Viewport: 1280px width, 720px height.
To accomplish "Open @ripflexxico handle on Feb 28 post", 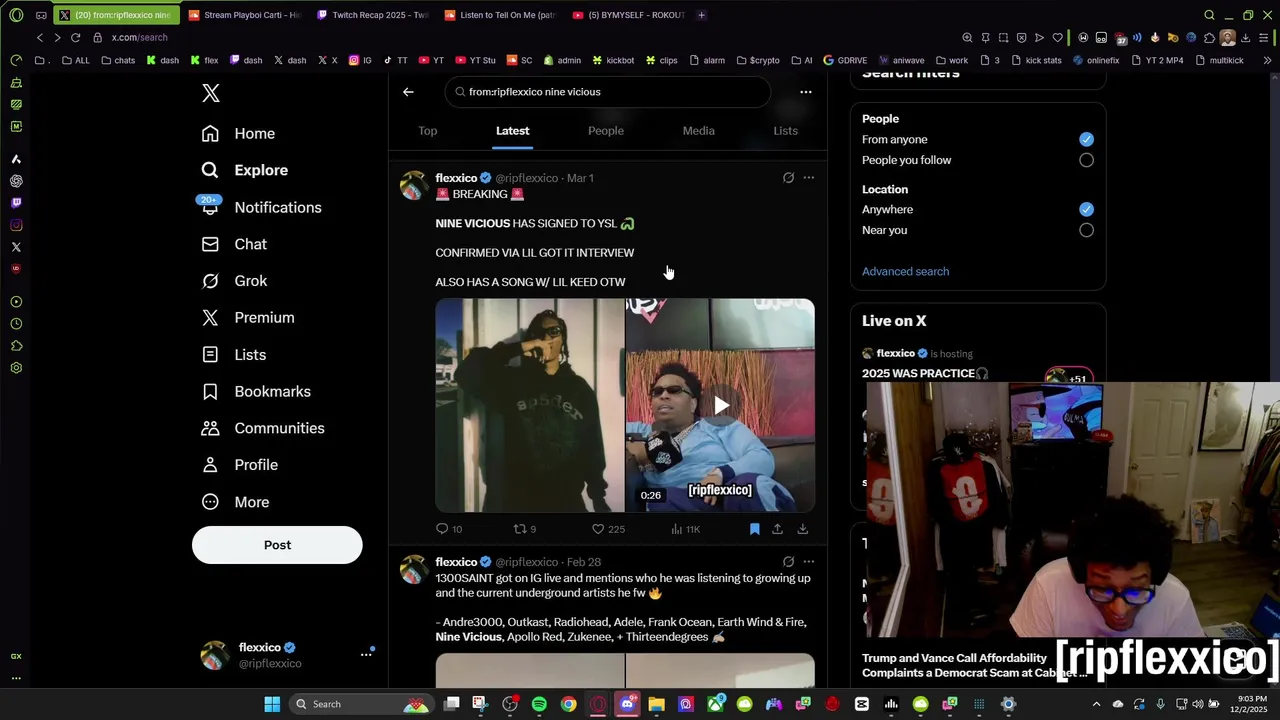I will pyautogui.click(x=527, y=562).
